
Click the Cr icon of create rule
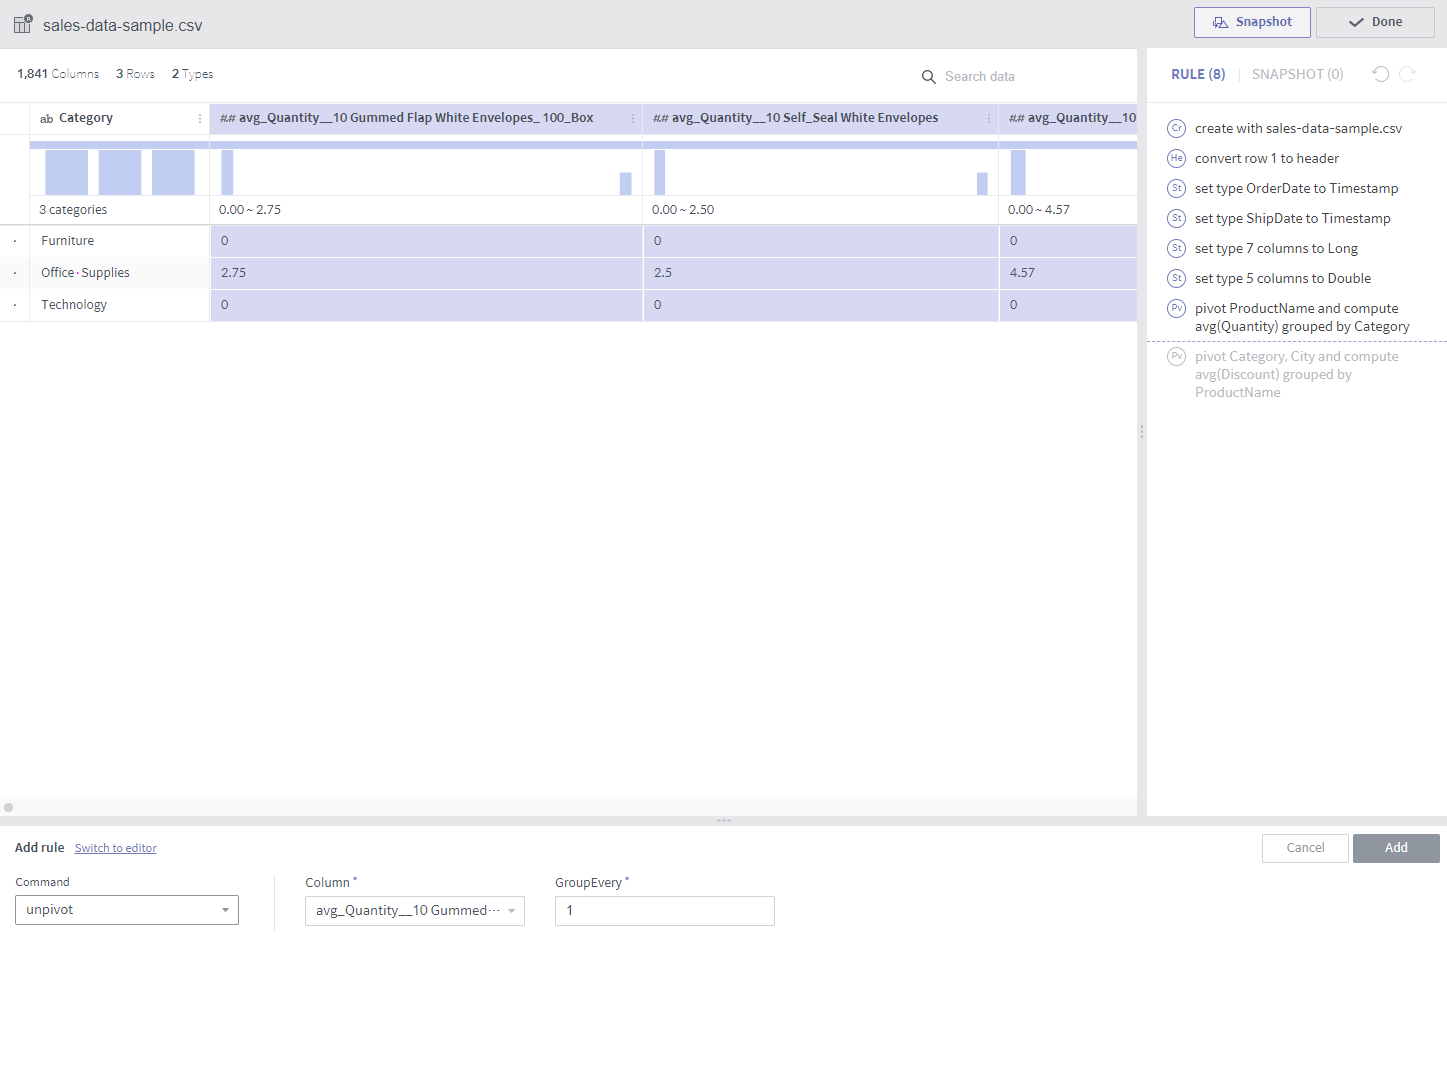click(x=1177, y=128)
